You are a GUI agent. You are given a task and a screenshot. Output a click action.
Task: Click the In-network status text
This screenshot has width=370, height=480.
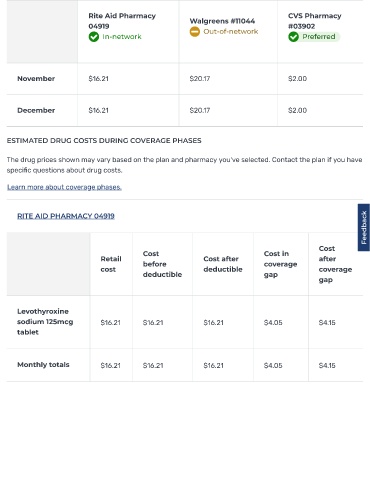pyautogui.click(x=122, y=37)
